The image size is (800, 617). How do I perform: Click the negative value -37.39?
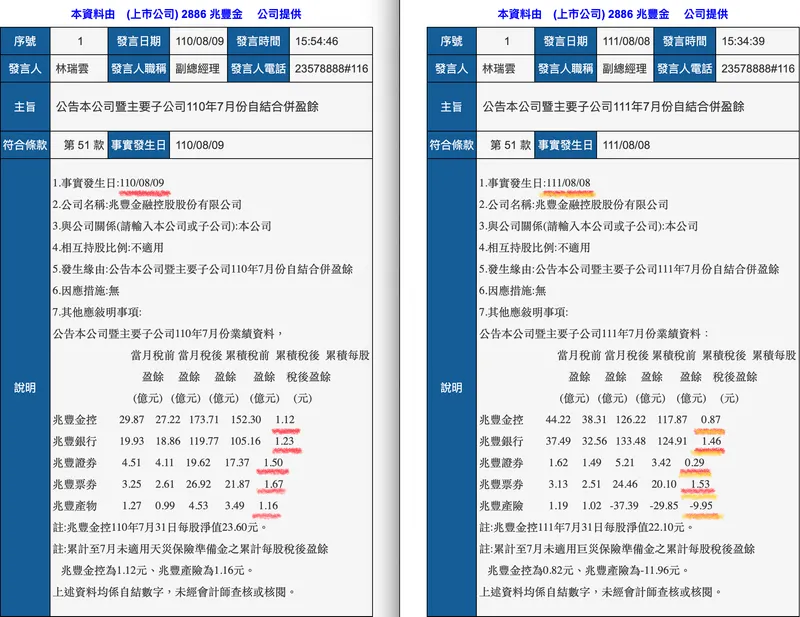[x=624, y=506]
